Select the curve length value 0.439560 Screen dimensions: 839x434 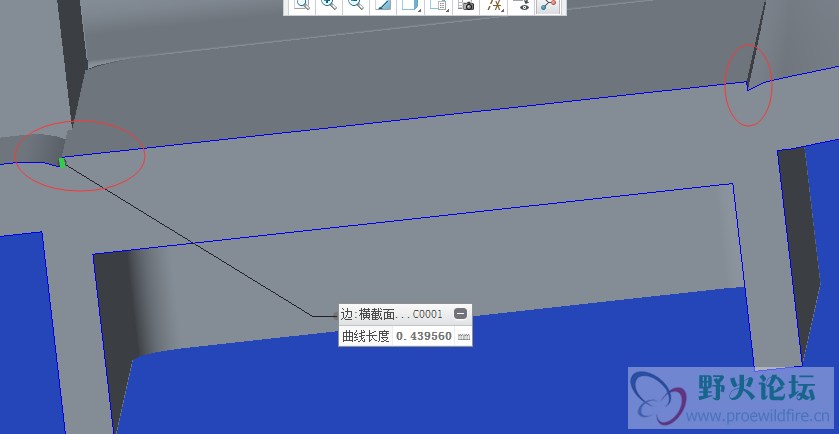[x=424, y=337]
